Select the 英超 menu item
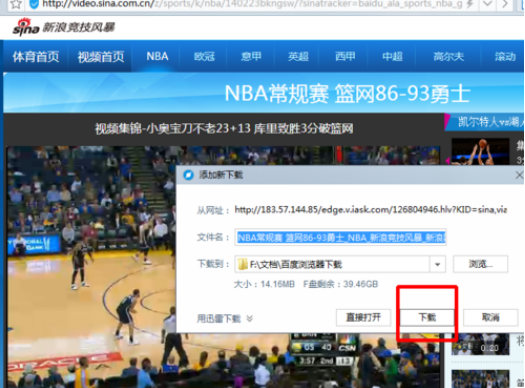Viewport: 525px width, 388px height. tap(298, 56)
